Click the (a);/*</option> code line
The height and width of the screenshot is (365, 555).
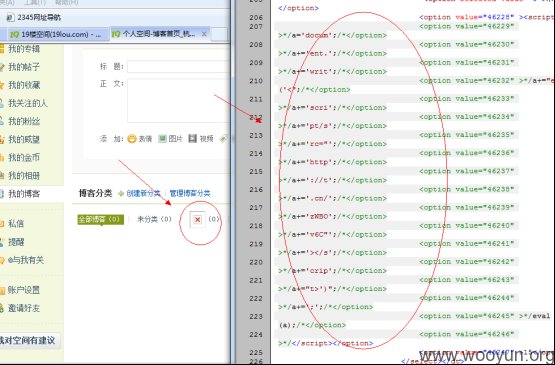pyautogui.click(x=312, y=325)
